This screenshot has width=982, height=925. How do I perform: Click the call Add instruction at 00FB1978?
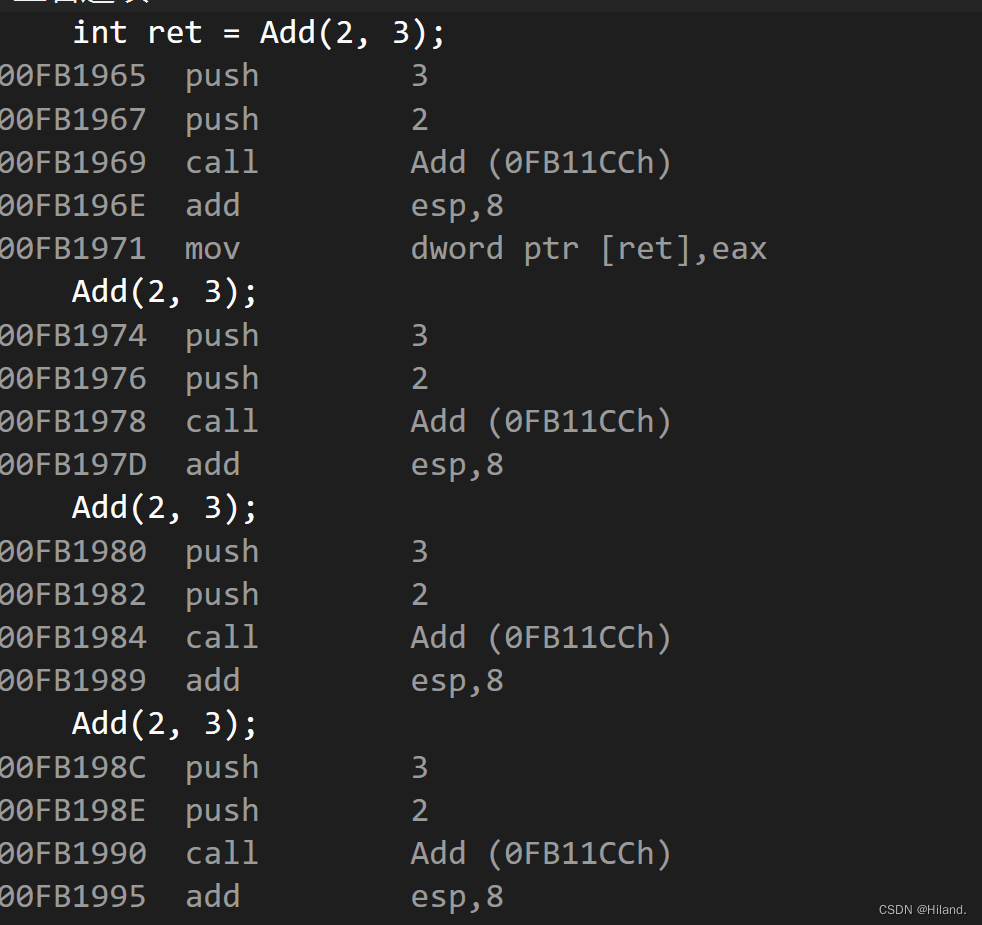(x=222, y=422)
